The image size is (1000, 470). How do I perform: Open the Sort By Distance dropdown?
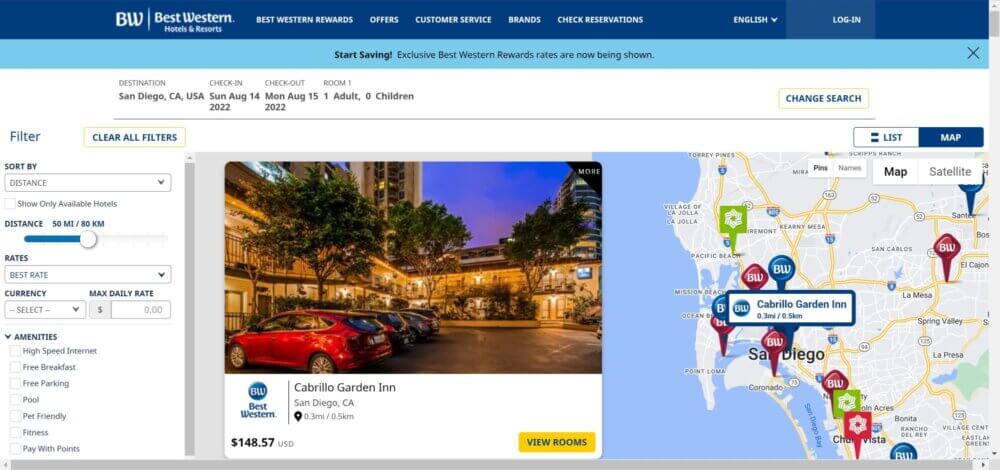click(88, 182)
